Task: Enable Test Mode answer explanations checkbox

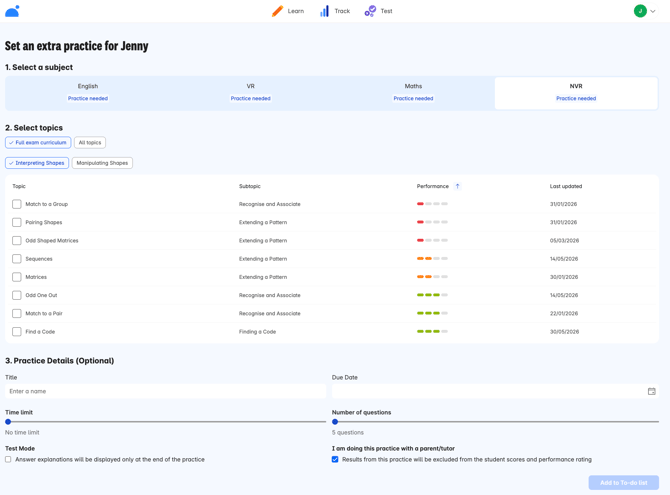Action: click(8, 460)
